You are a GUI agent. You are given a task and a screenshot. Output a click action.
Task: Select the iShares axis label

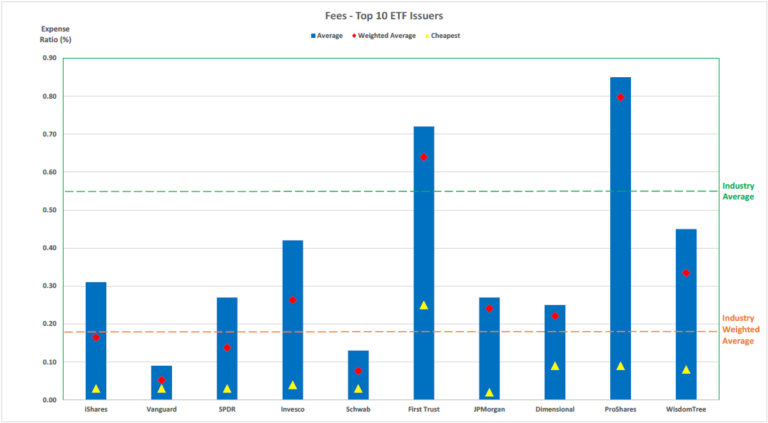(x=96, y=409)
